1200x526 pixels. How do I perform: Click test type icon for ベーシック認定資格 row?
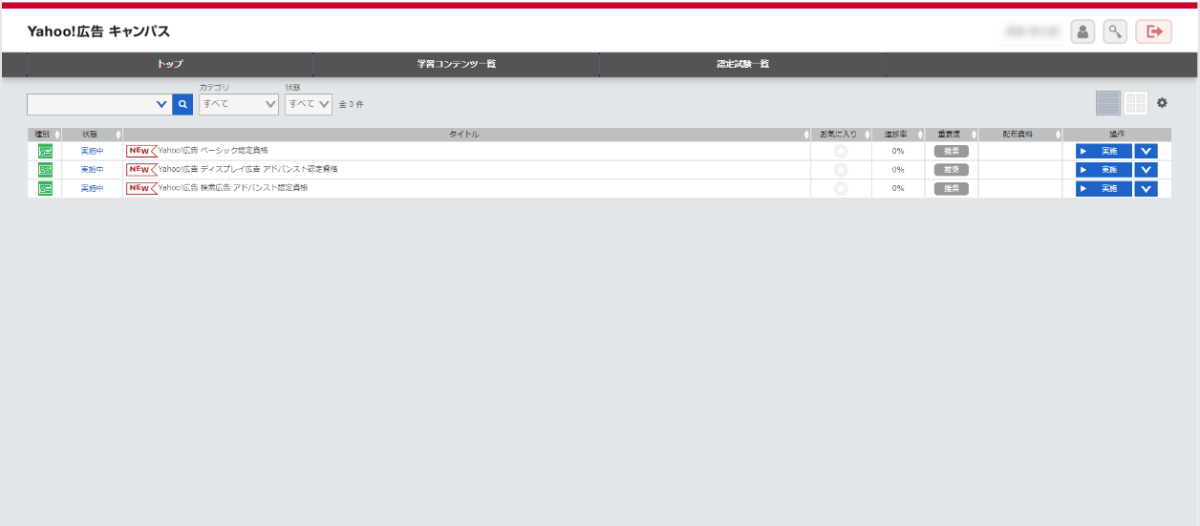tap(45, 151)
